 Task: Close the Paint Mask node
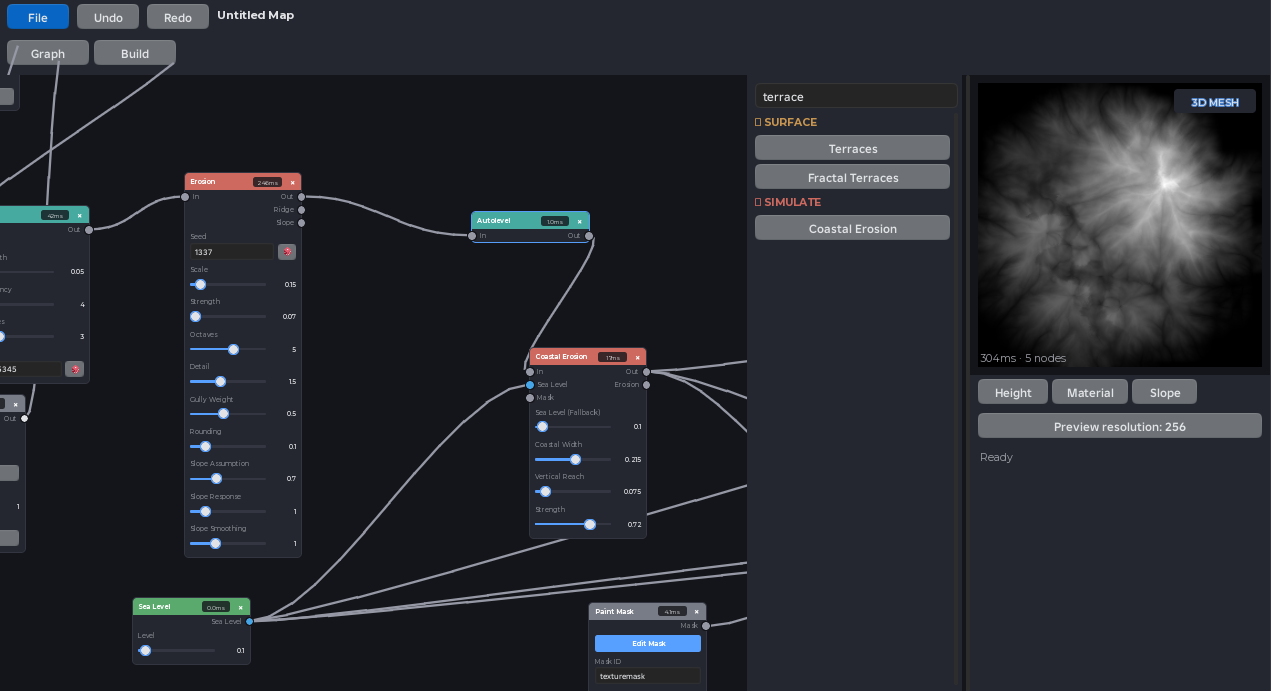tap(696, 612)
